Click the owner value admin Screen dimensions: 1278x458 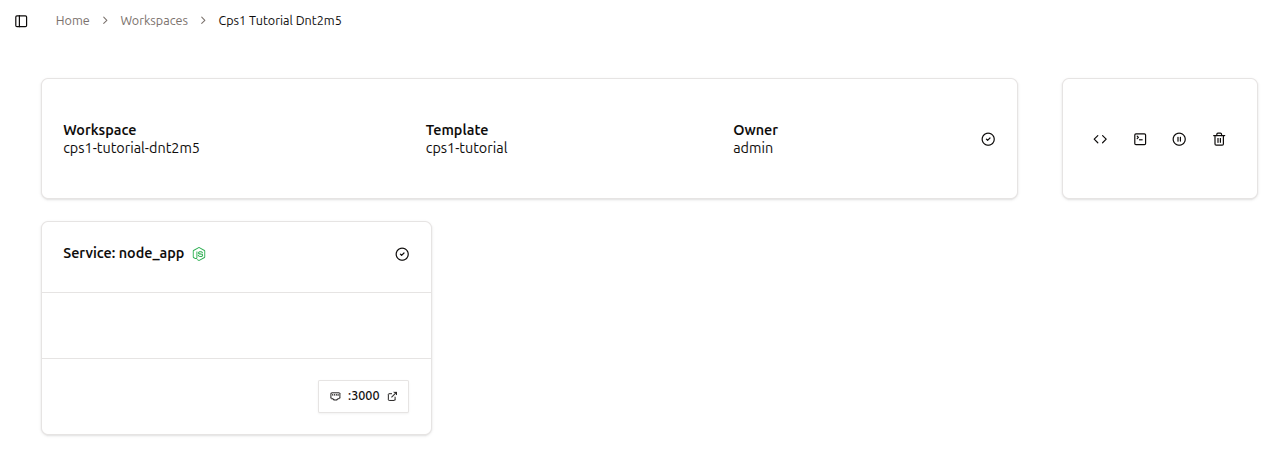(x=753, y=148)
